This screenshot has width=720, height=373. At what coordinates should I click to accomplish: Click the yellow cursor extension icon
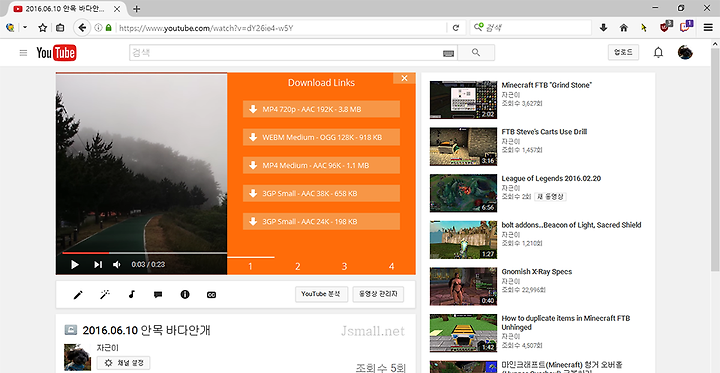tap(644, 28)
